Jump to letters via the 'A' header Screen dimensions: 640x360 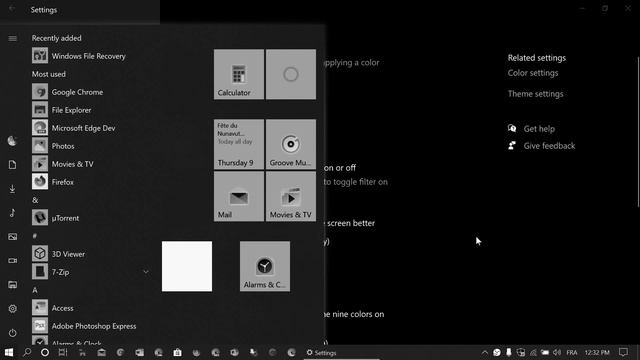(35, 290)
